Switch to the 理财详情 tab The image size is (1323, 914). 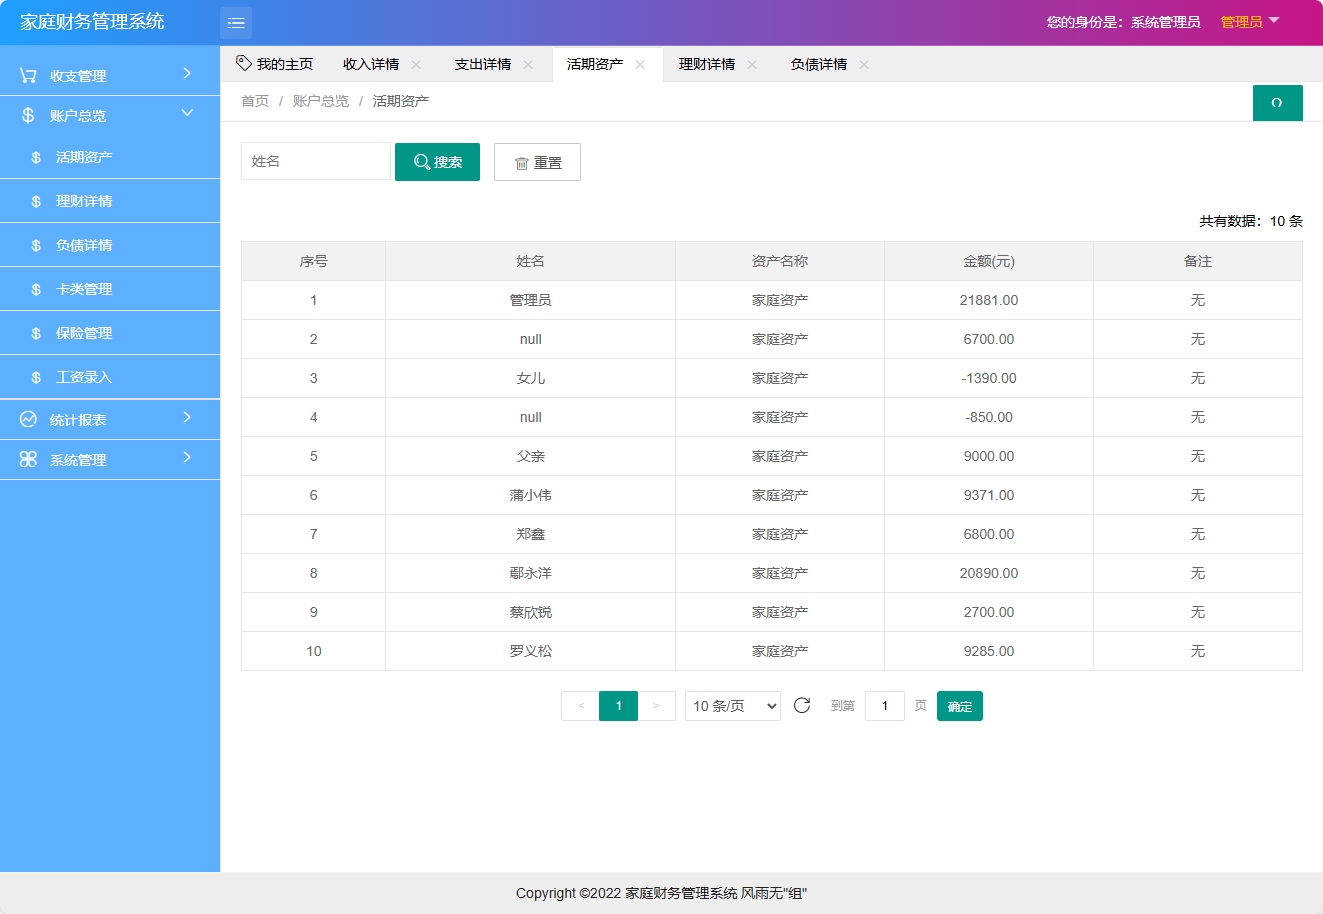[705, 63]
